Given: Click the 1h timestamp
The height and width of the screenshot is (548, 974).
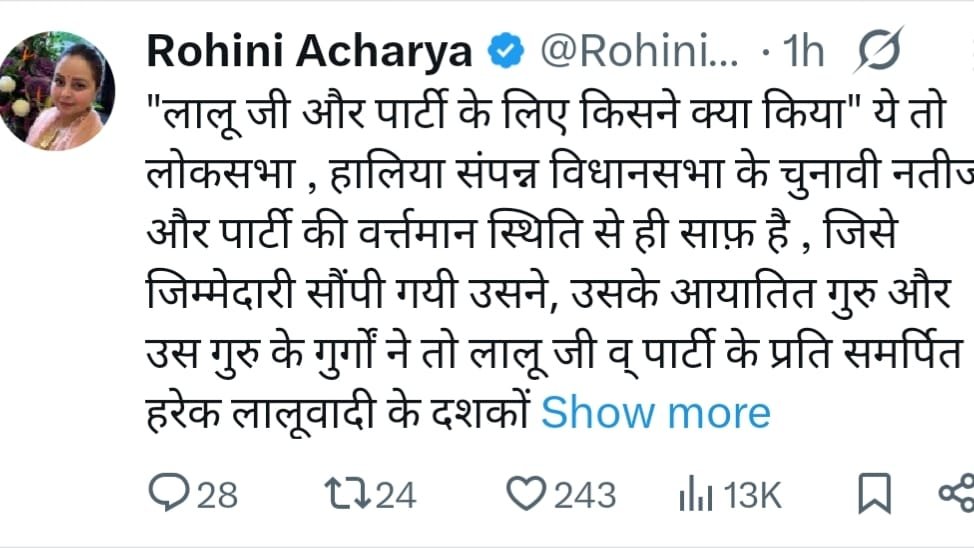Looking at the screenshot, I should coord(803,52).
